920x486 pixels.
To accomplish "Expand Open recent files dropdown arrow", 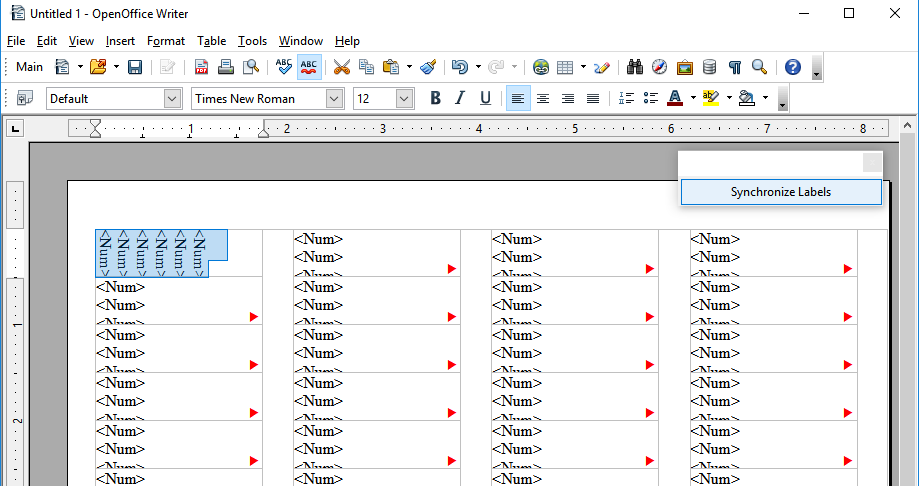I will pyautogui.click(x=116, y=67).
